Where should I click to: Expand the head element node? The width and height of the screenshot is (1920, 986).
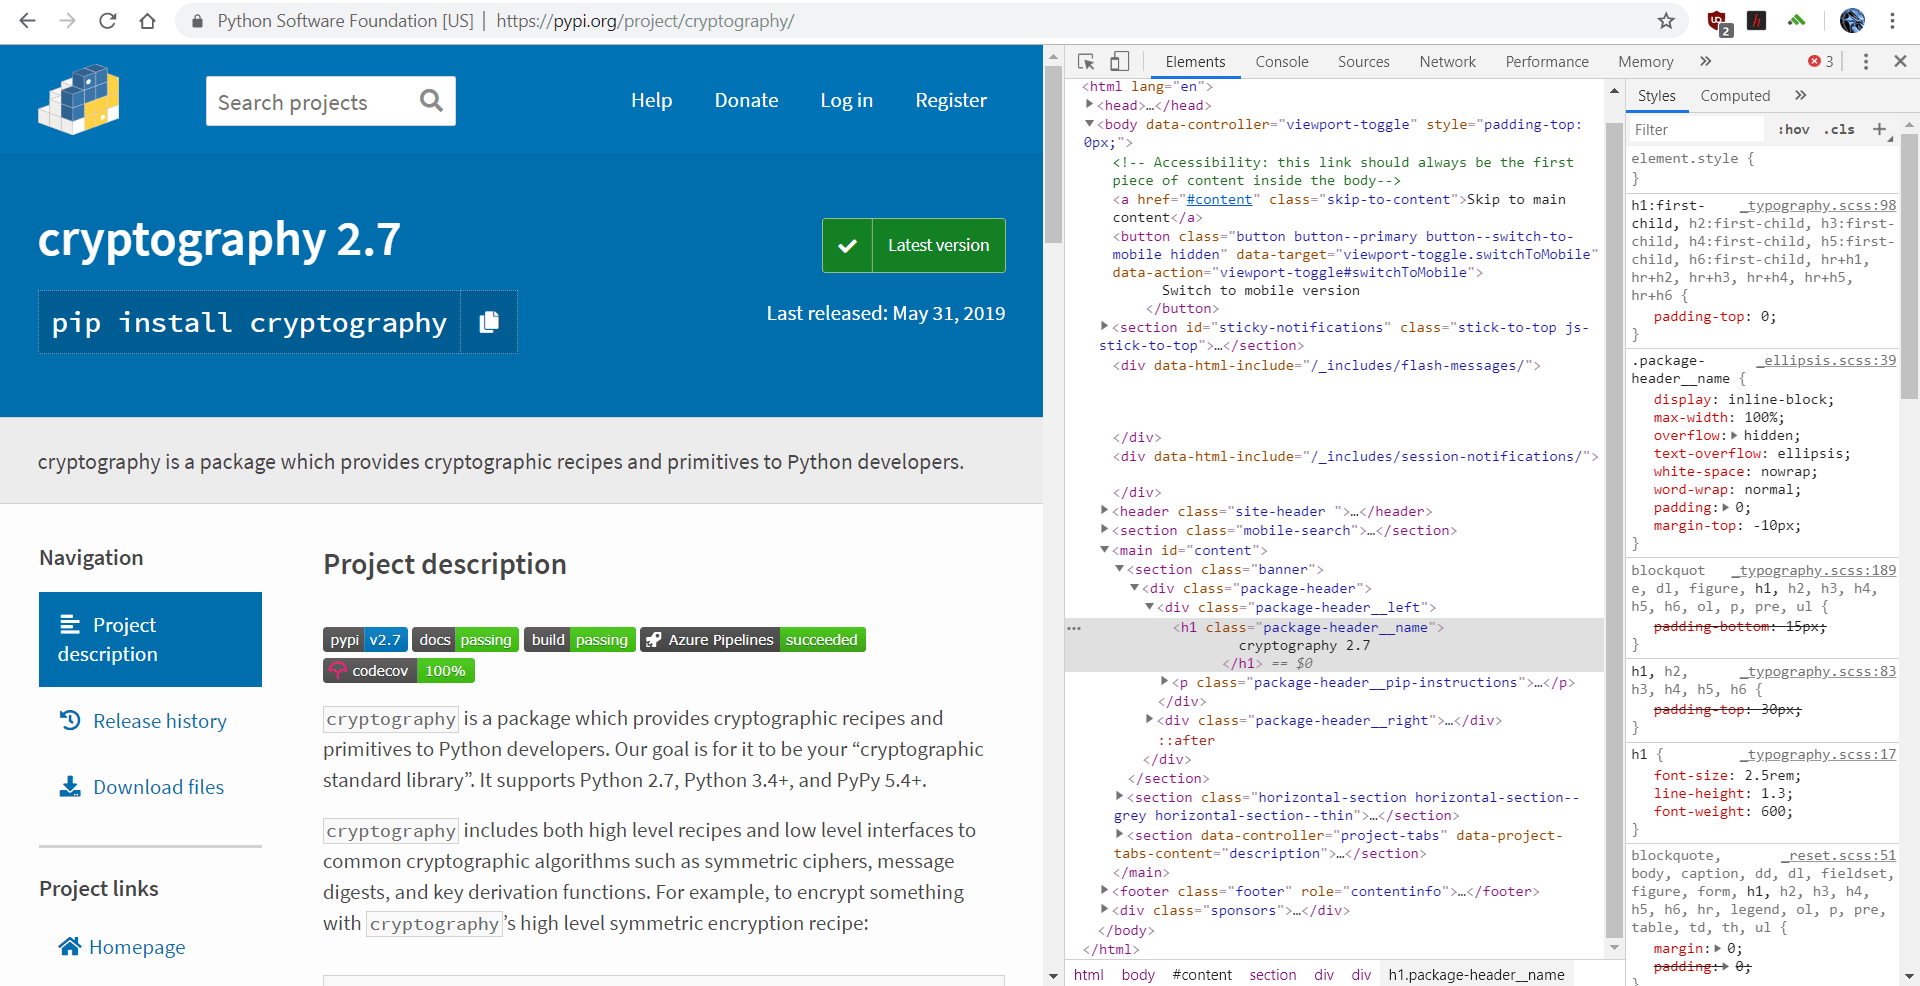pos(1090,105)
